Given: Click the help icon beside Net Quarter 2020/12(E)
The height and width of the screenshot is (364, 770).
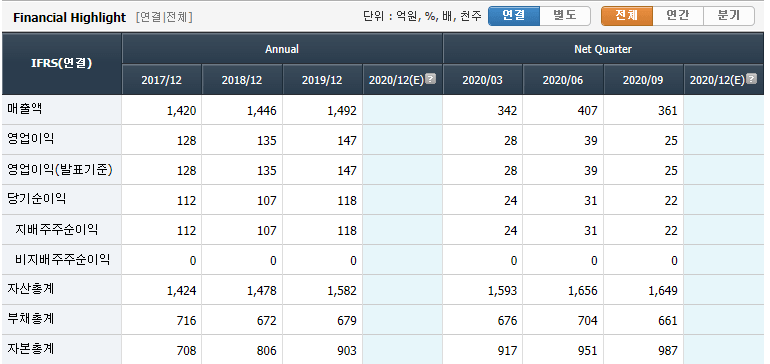Looking at the screenshot, I should 751,79.
